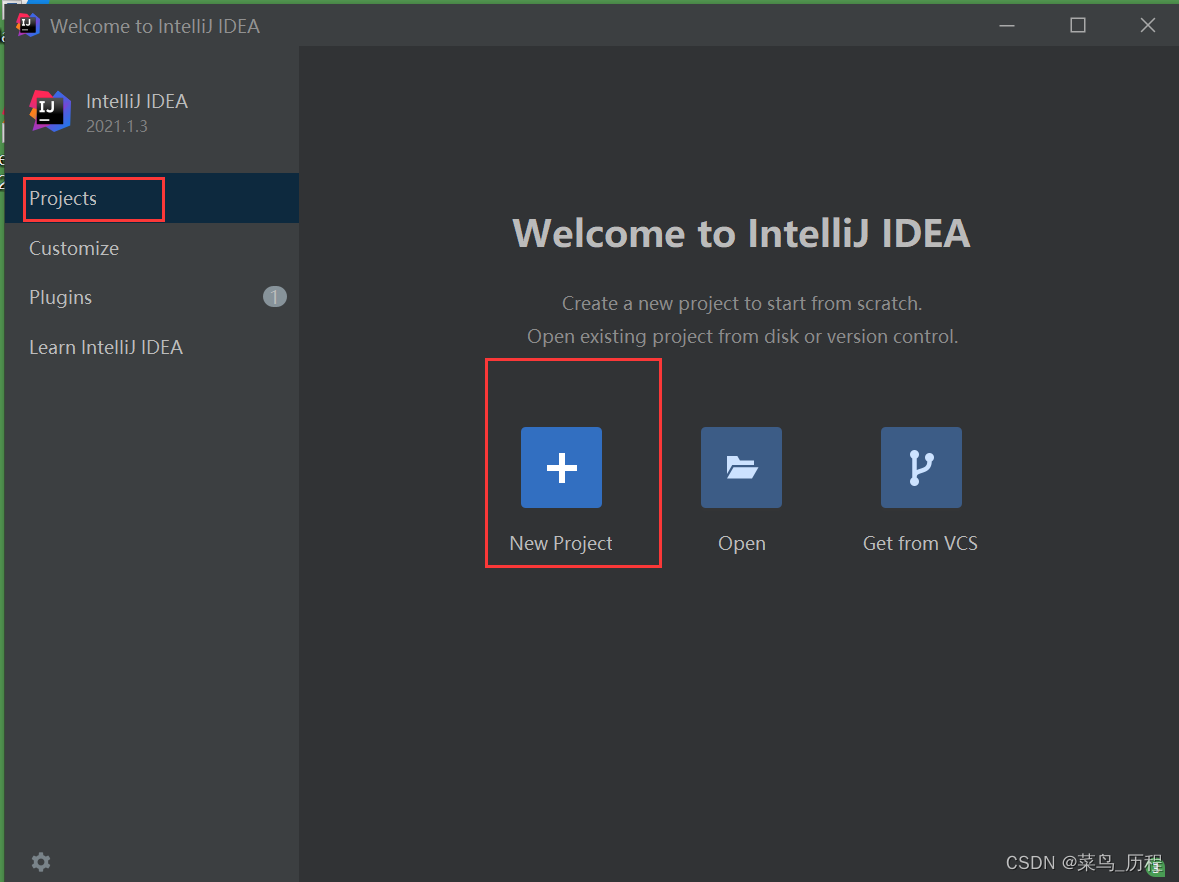Click the IntelliJ icon in the title bar
1179x882 pixels.
click(x=25, y=25)
